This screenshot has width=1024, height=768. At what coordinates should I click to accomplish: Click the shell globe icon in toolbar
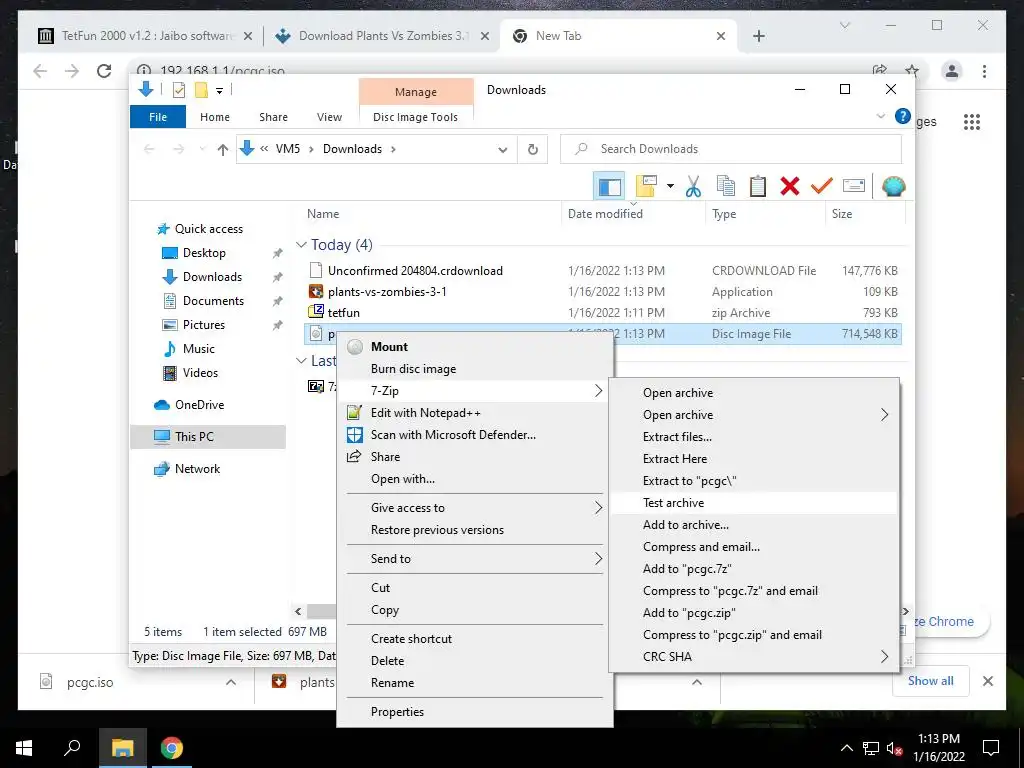(x=893, y=187)
